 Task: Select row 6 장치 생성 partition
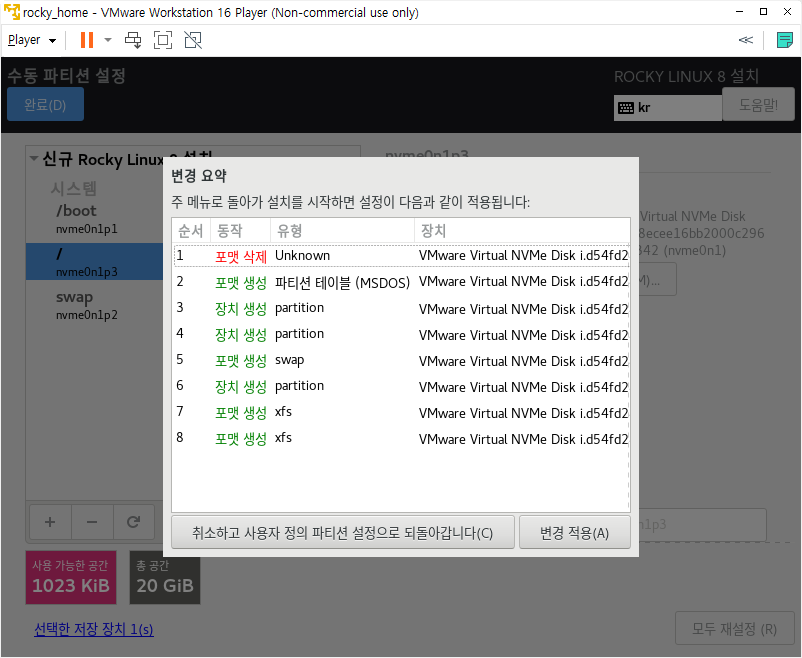(x=401, y=386)
